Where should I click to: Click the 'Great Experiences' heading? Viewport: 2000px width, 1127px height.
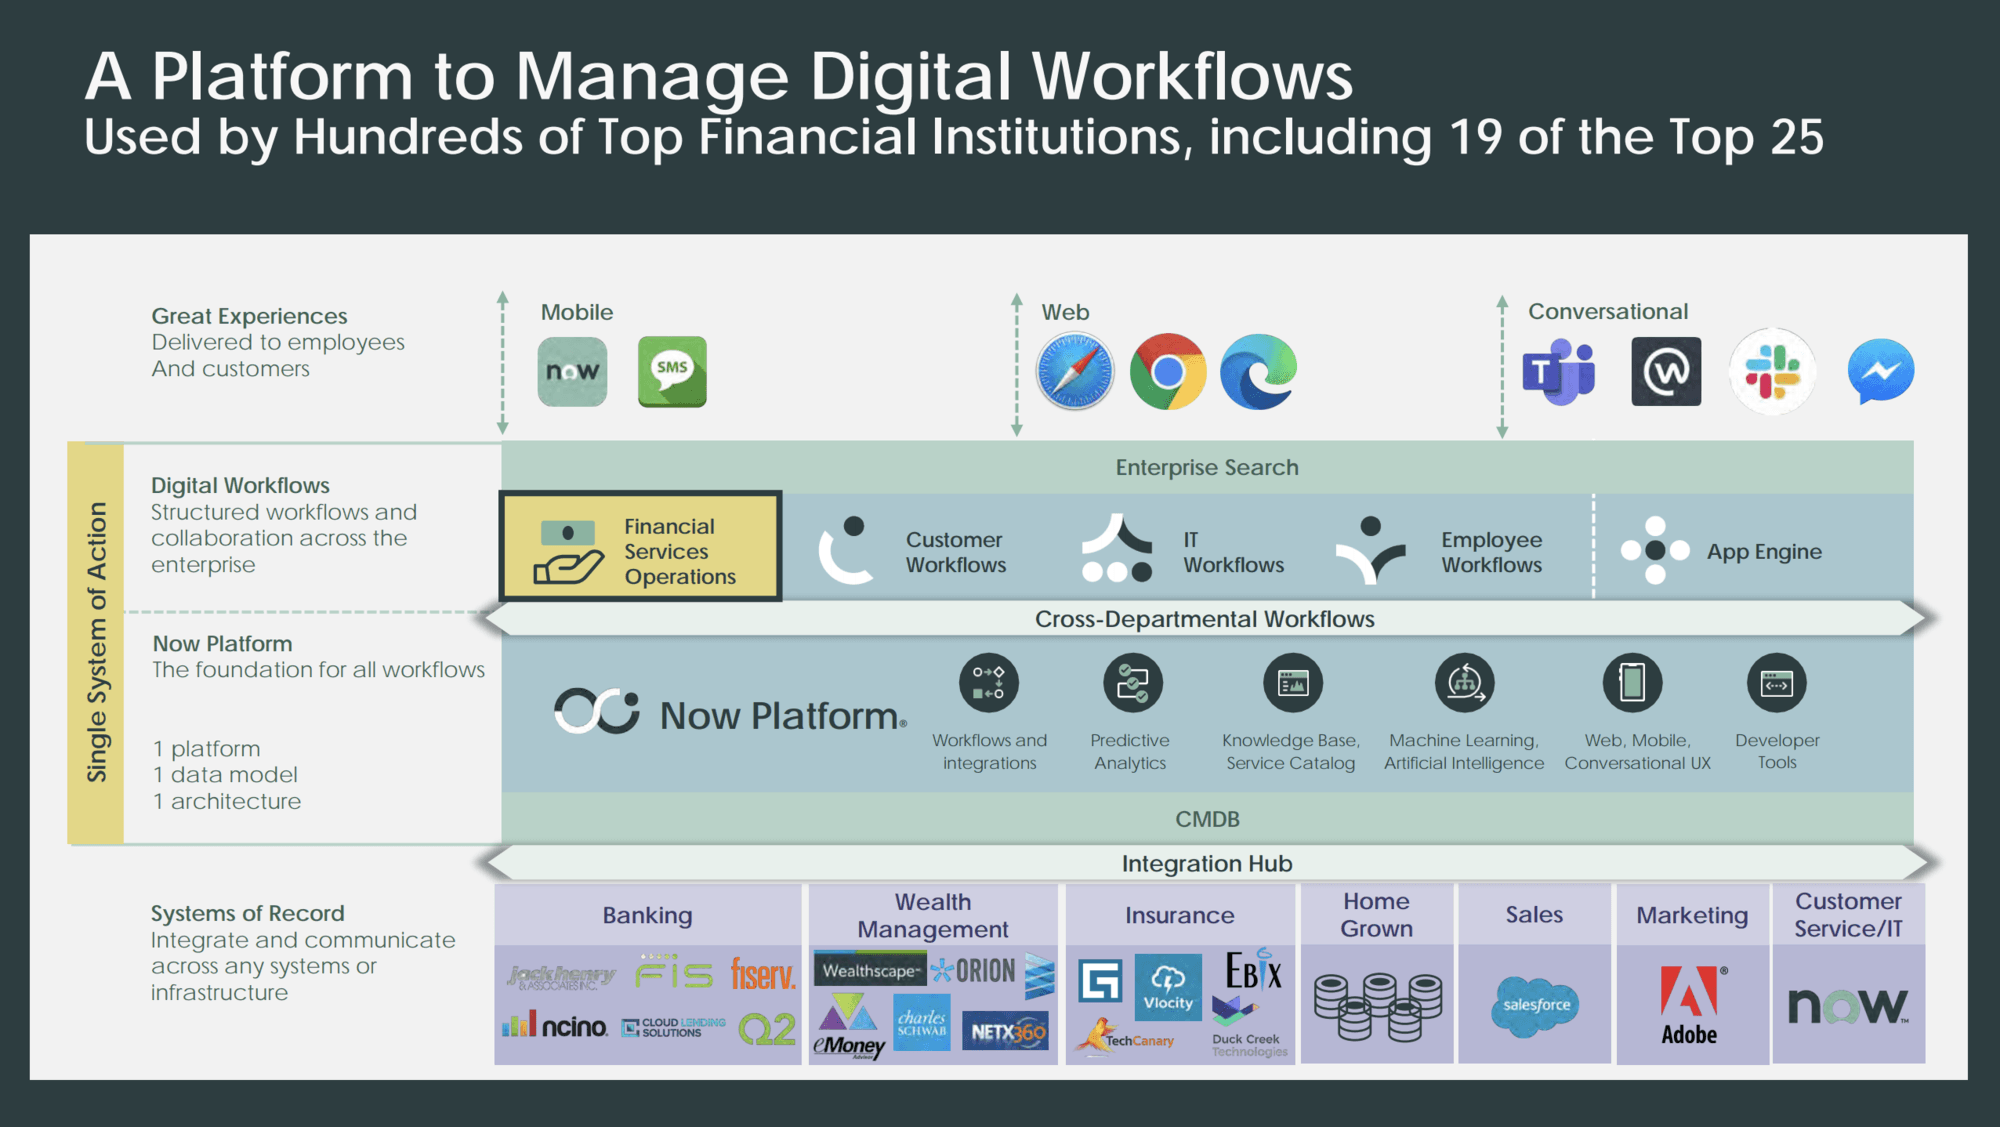[x=249, y=316]
